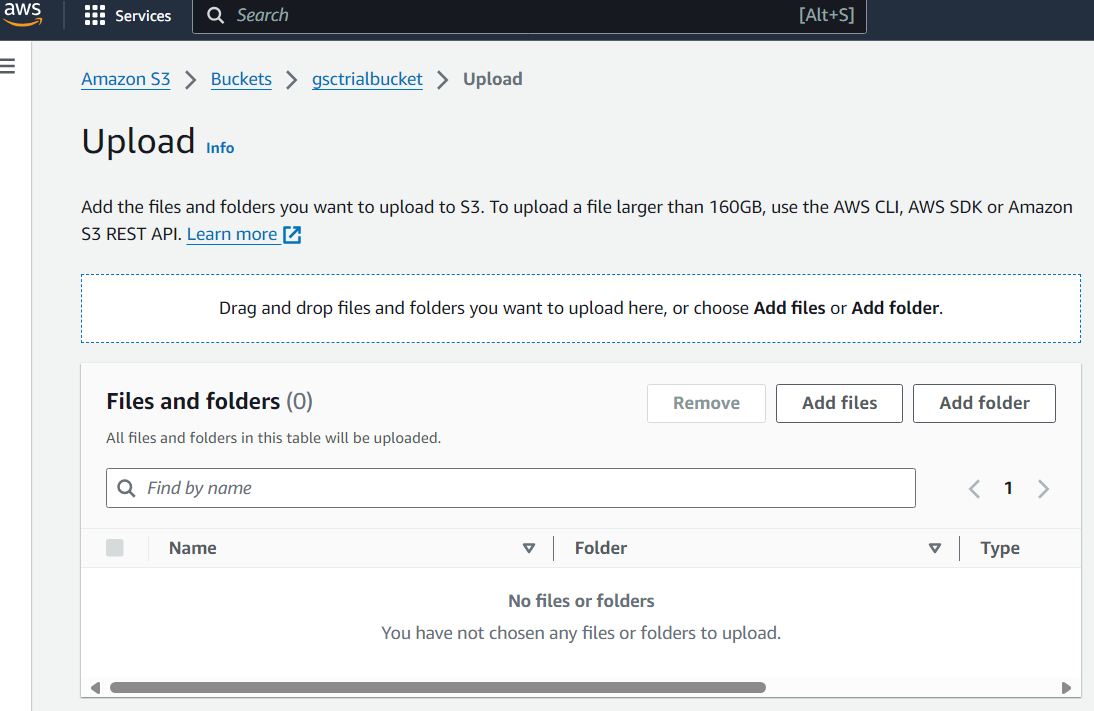The width and height of the screenshot is (1094, 711).
Task: Open the Amazon S3 breadcrumb link
Action: point(126,79)
